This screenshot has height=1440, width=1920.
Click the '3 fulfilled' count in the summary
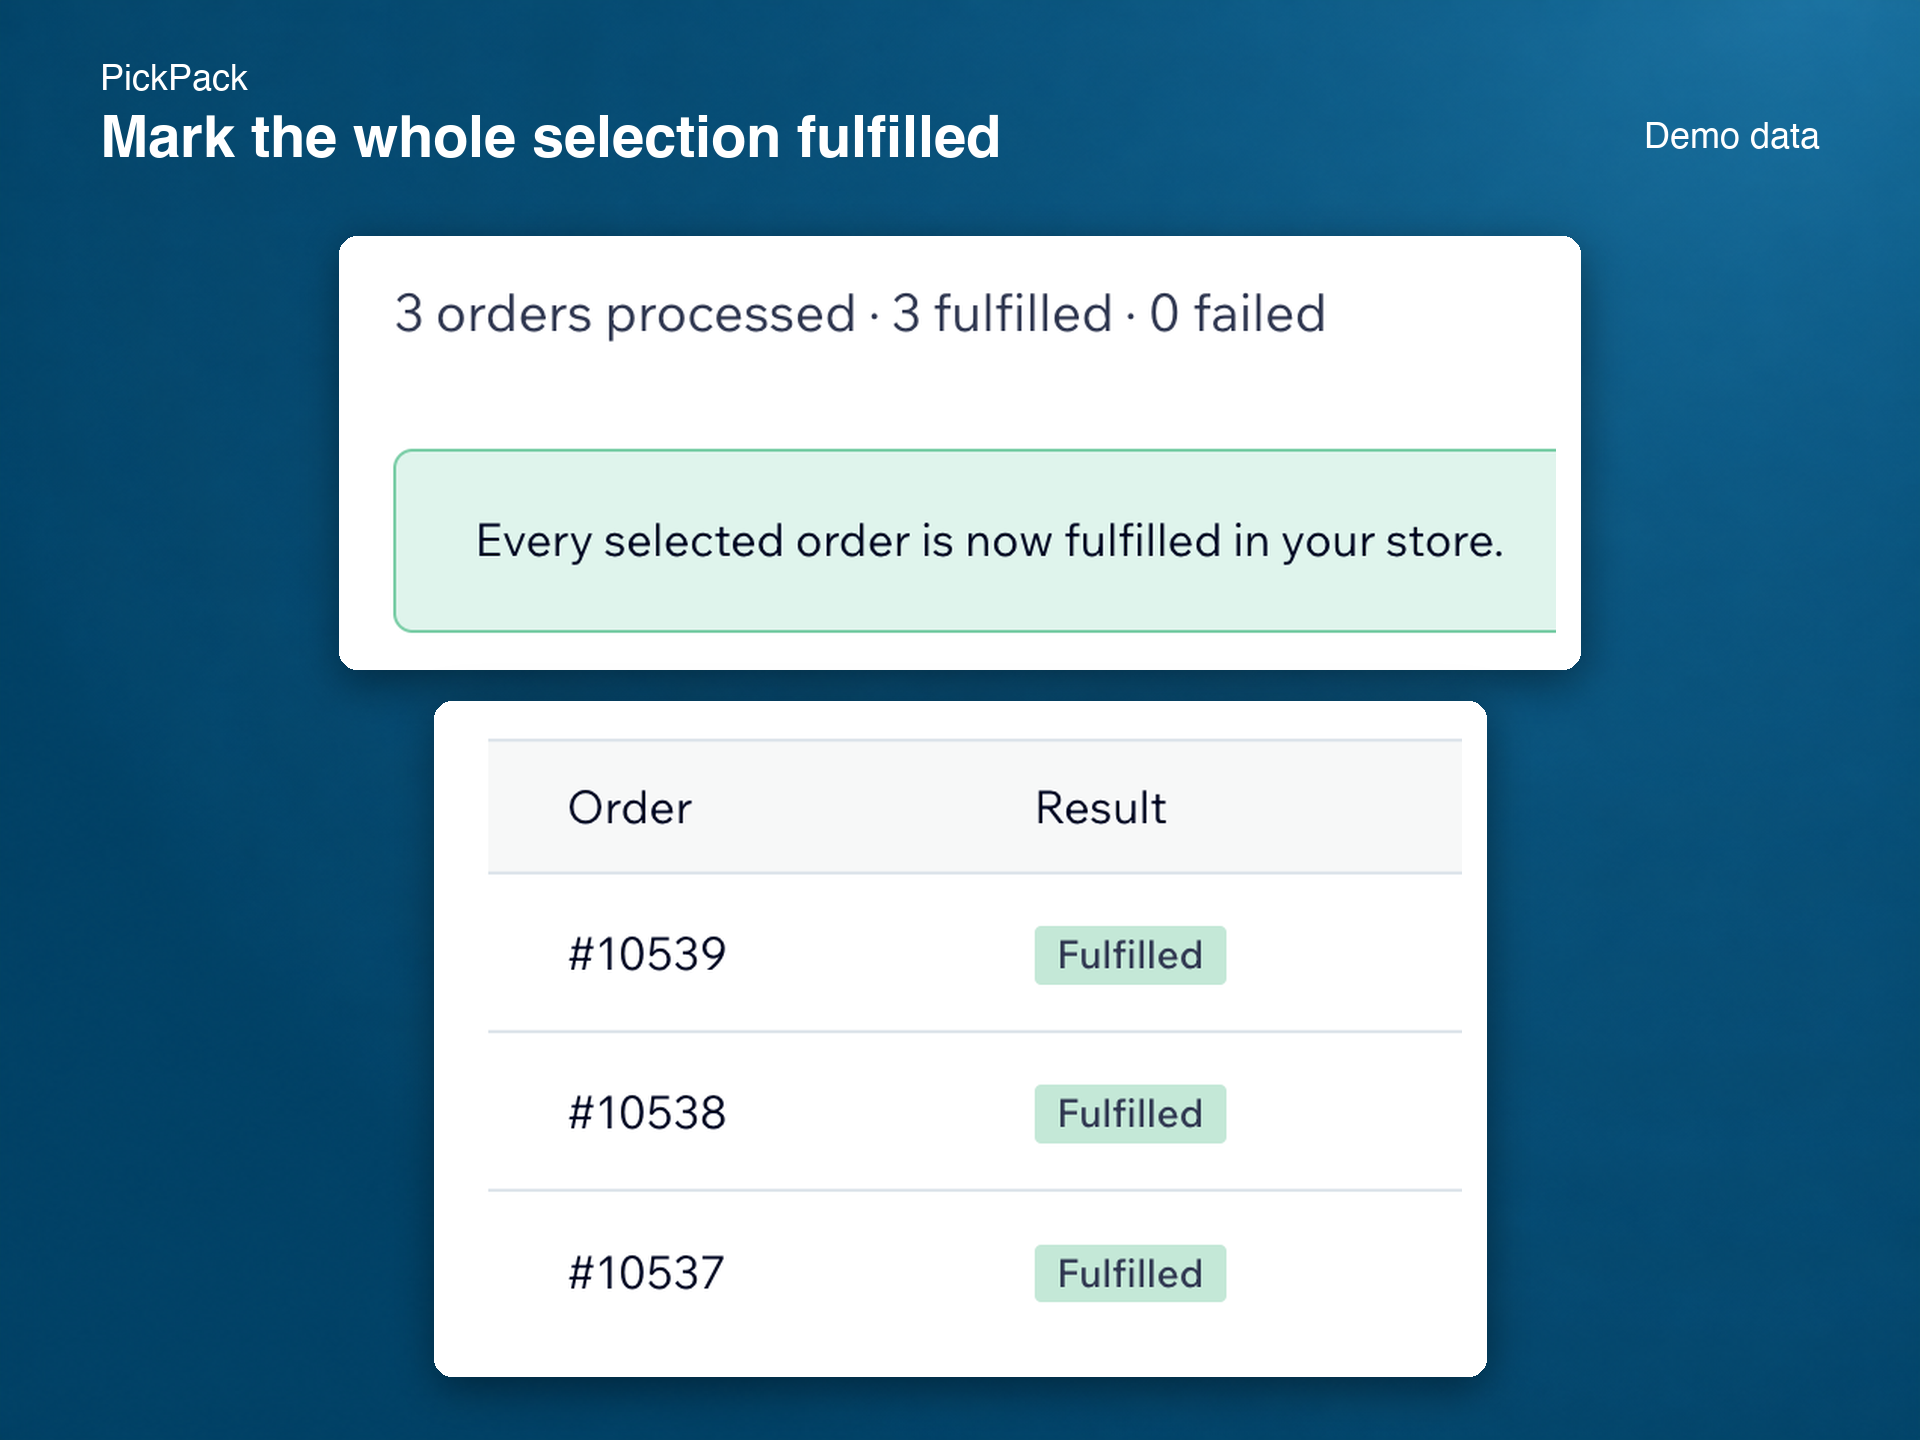point(1002,314)
